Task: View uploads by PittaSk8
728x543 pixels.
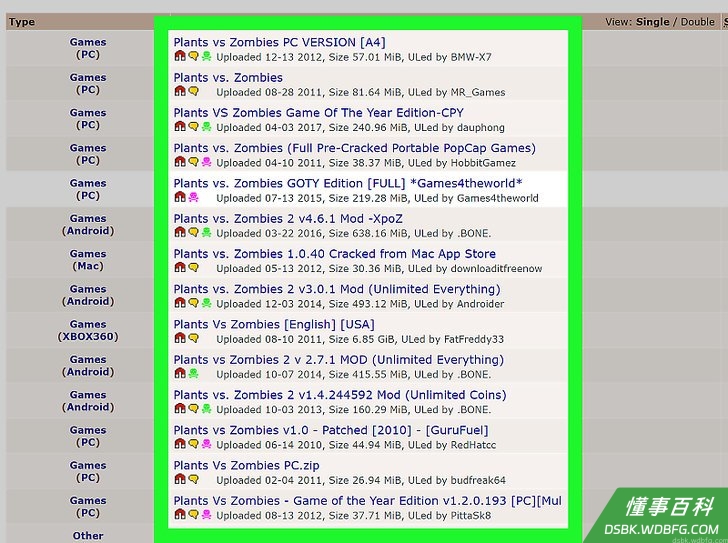Action: (471, 516)
